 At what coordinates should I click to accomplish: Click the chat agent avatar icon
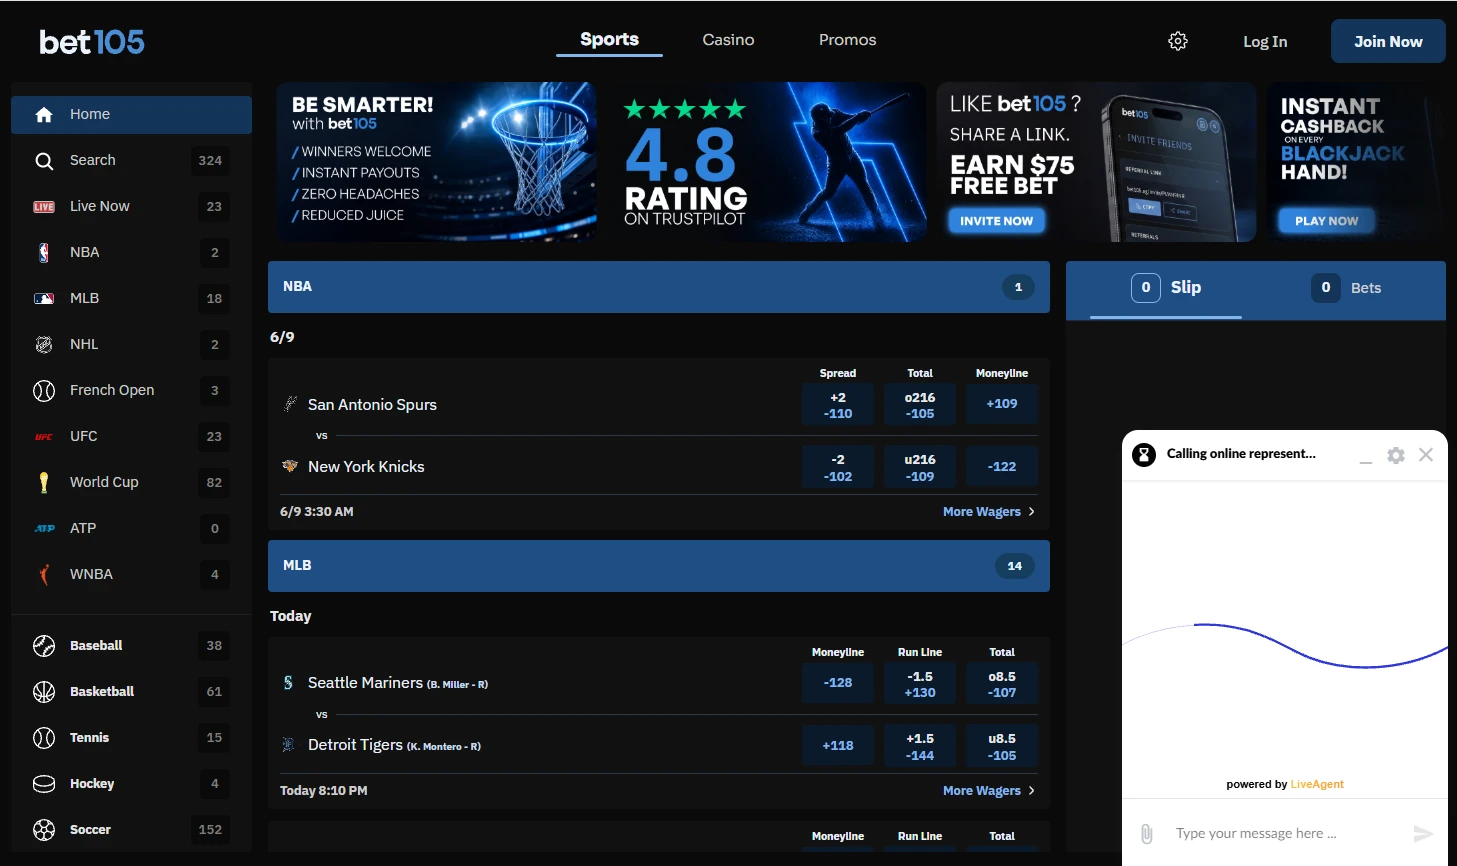(x=1144, y=455)
